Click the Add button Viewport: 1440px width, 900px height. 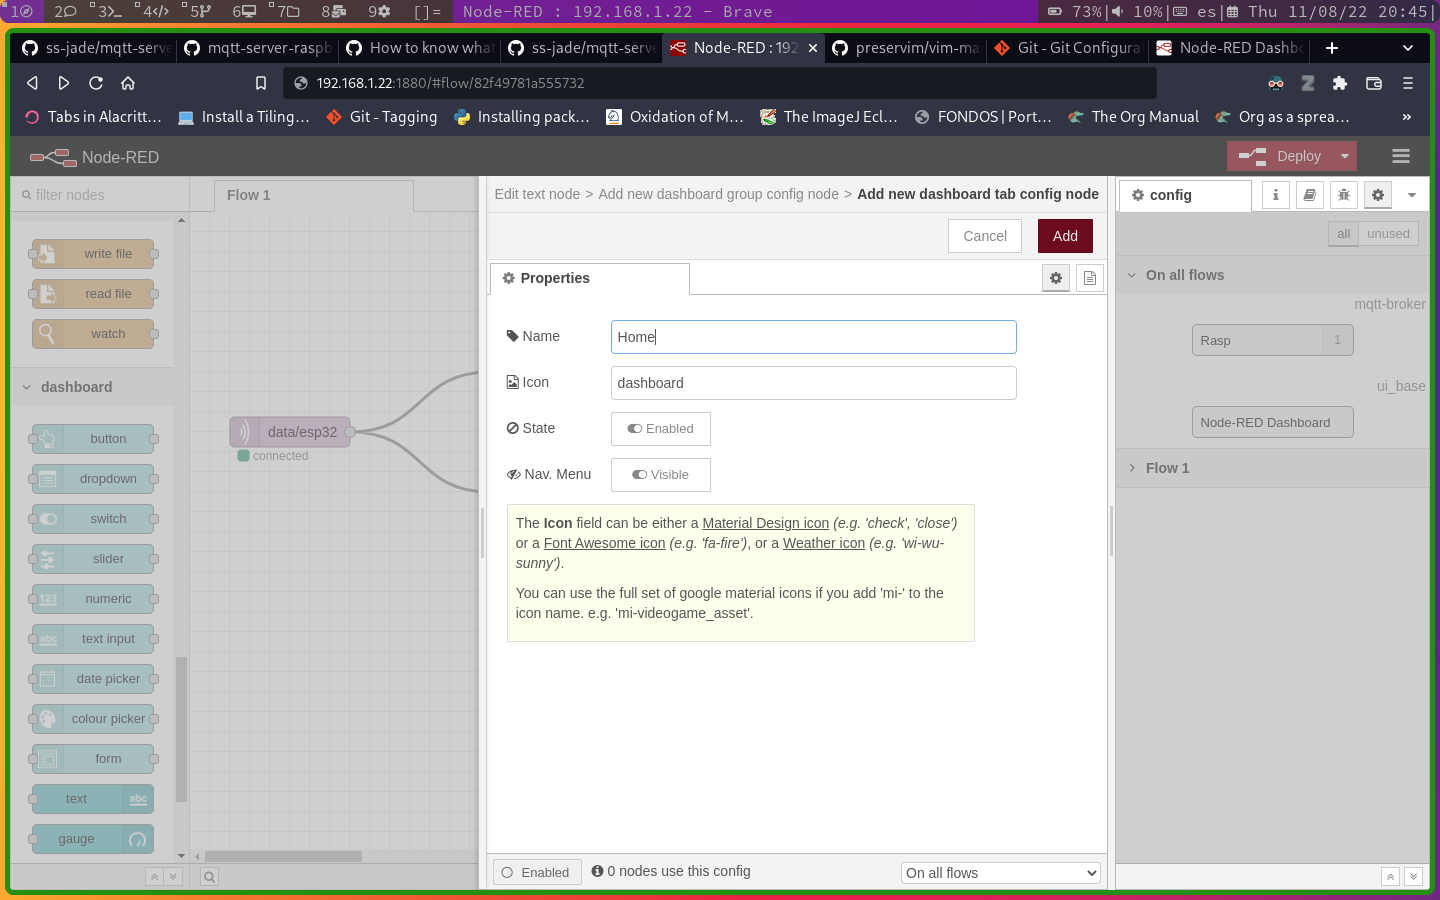click(x=1065, y=236)
